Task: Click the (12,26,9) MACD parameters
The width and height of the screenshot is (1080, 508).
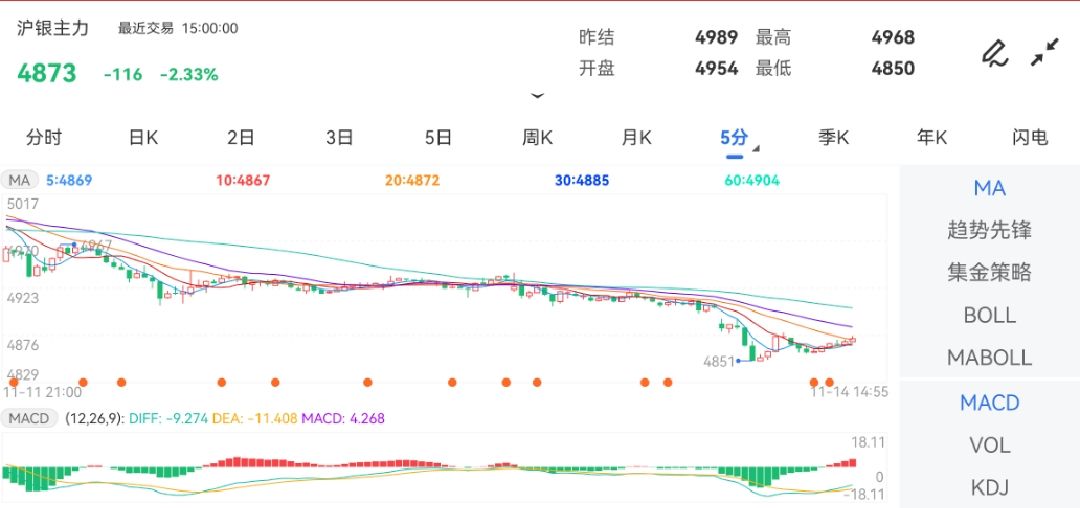Action: point(94,418)
